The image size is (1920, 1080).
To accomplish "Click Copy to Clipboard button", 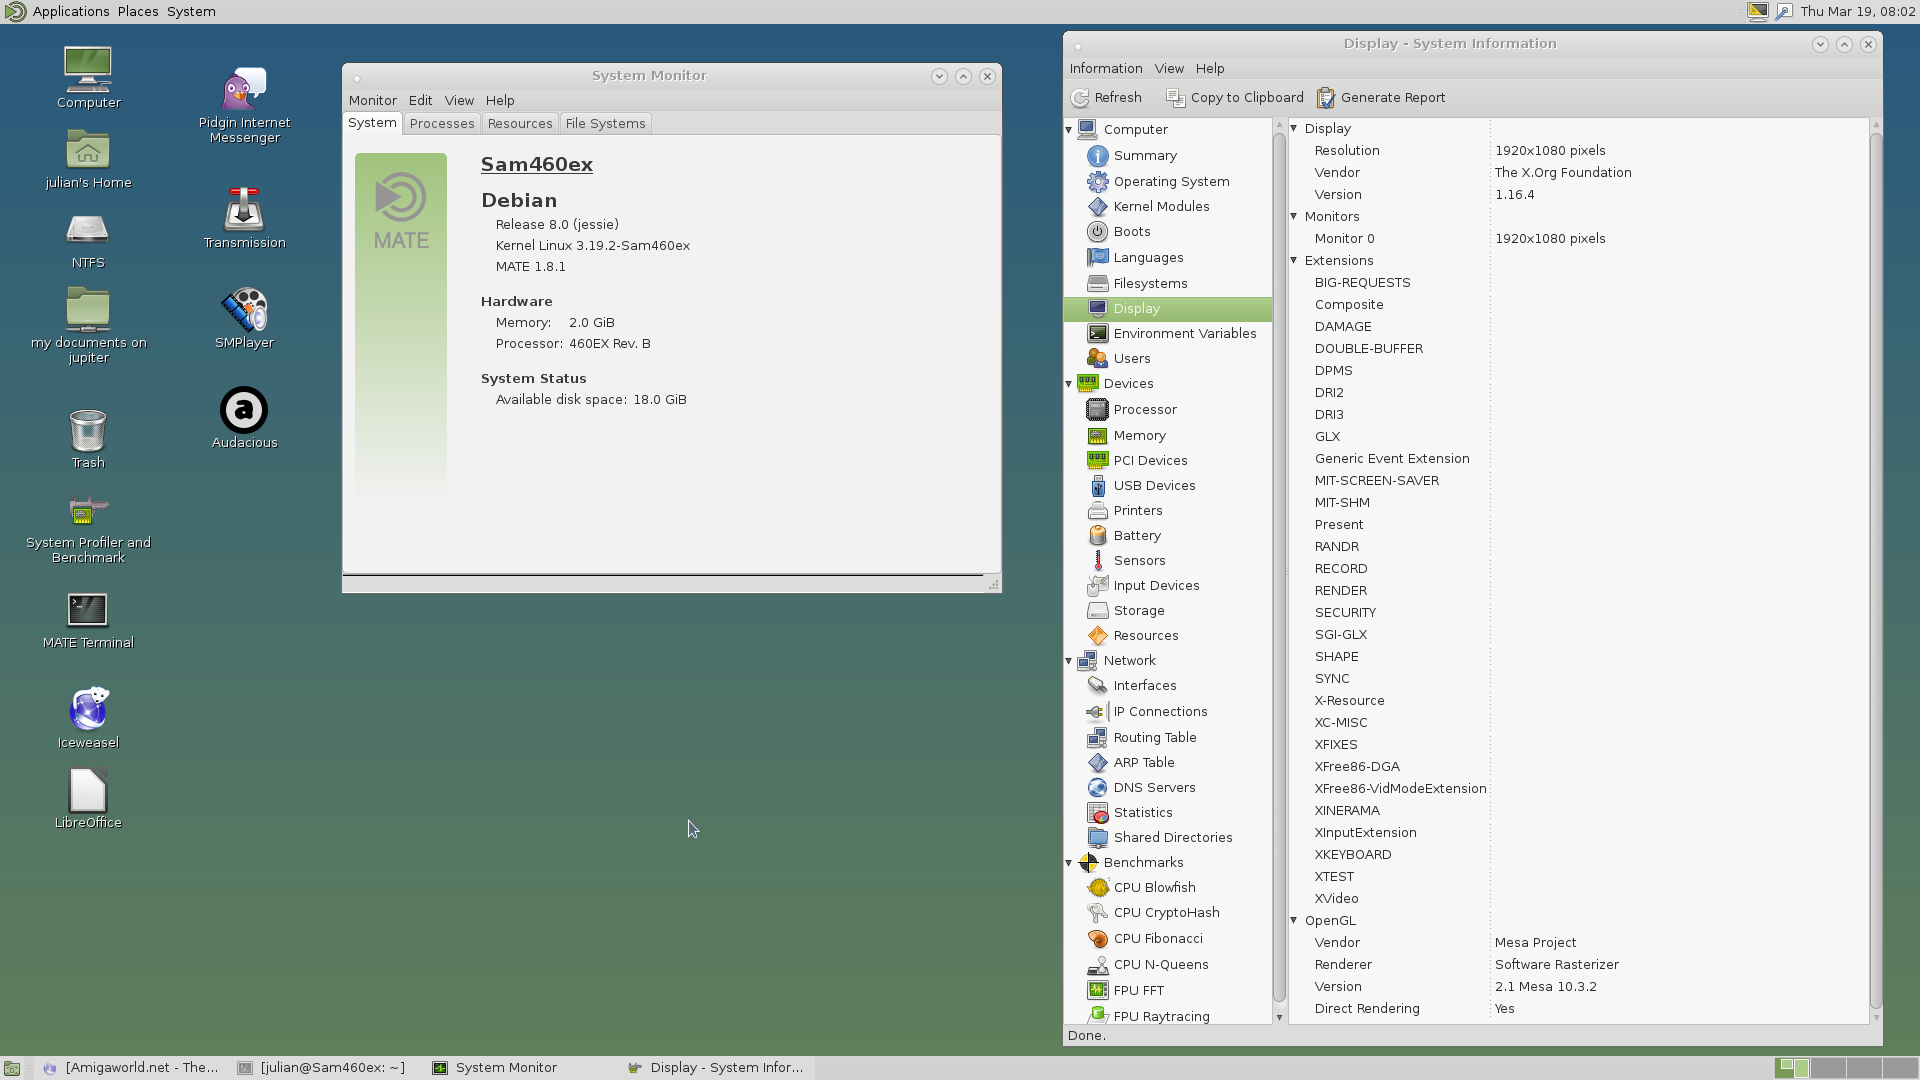I will coord(1235,98).
